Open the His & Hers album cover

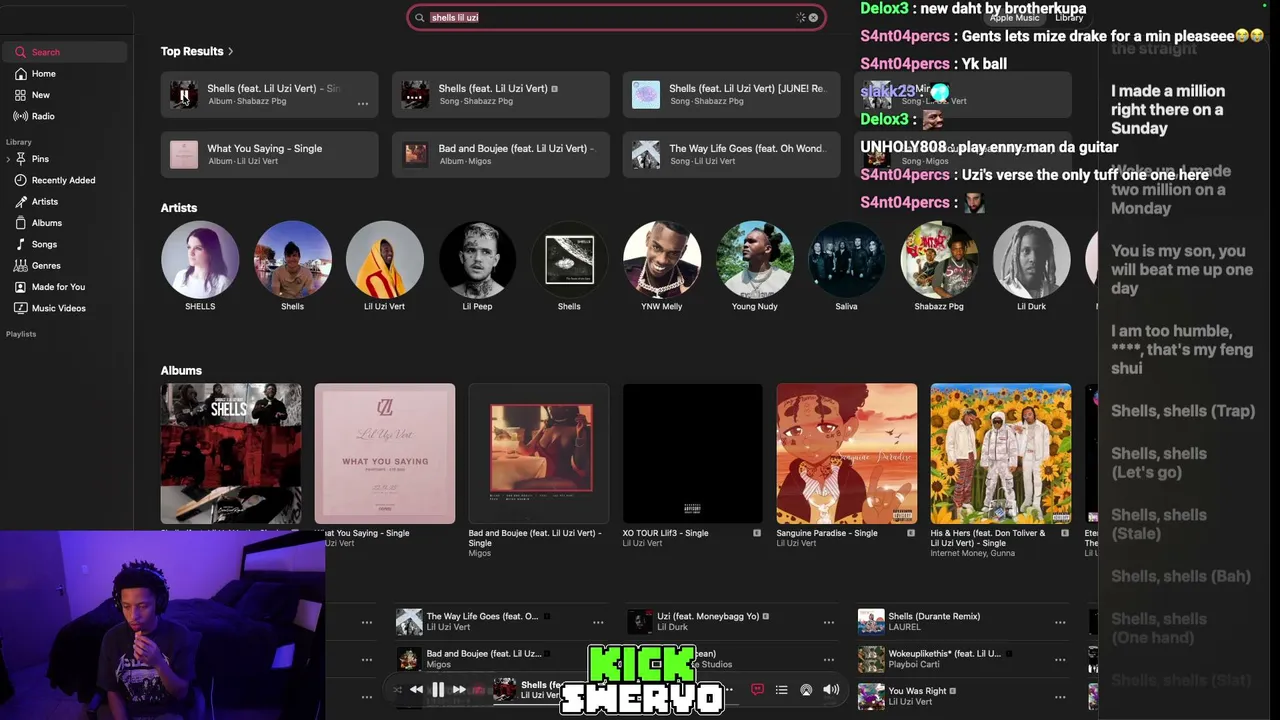[x=1001, y=454]
